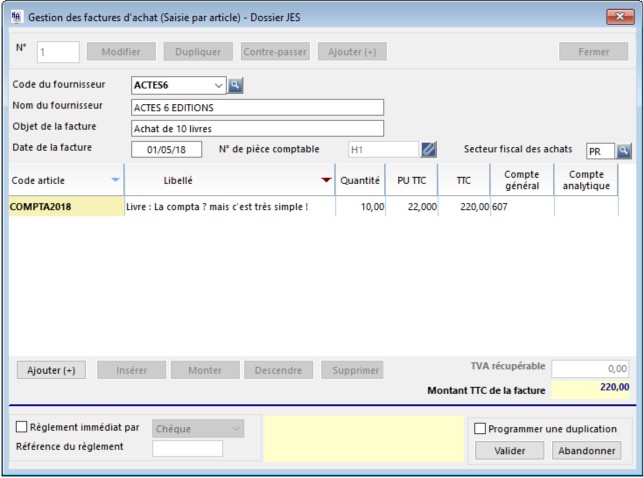Click the Descendre button
643x478 pixels.
pos(278,370)
